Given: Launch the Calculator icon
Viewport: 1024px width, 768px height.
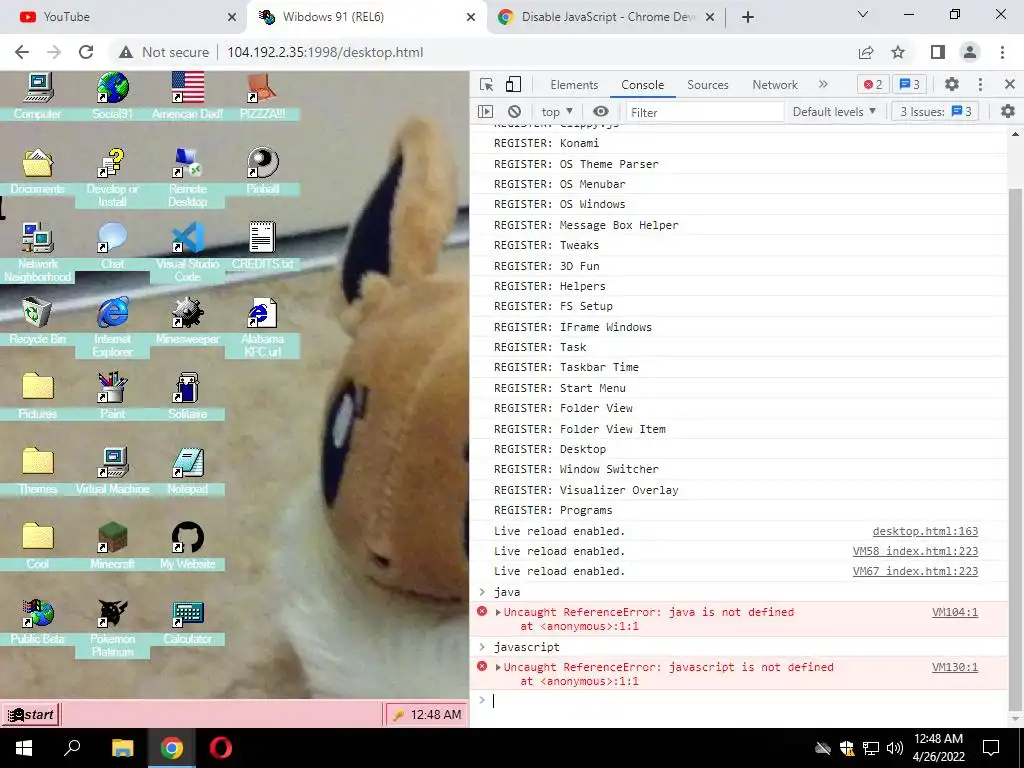Looking at the screenshot, I should 187,613.
